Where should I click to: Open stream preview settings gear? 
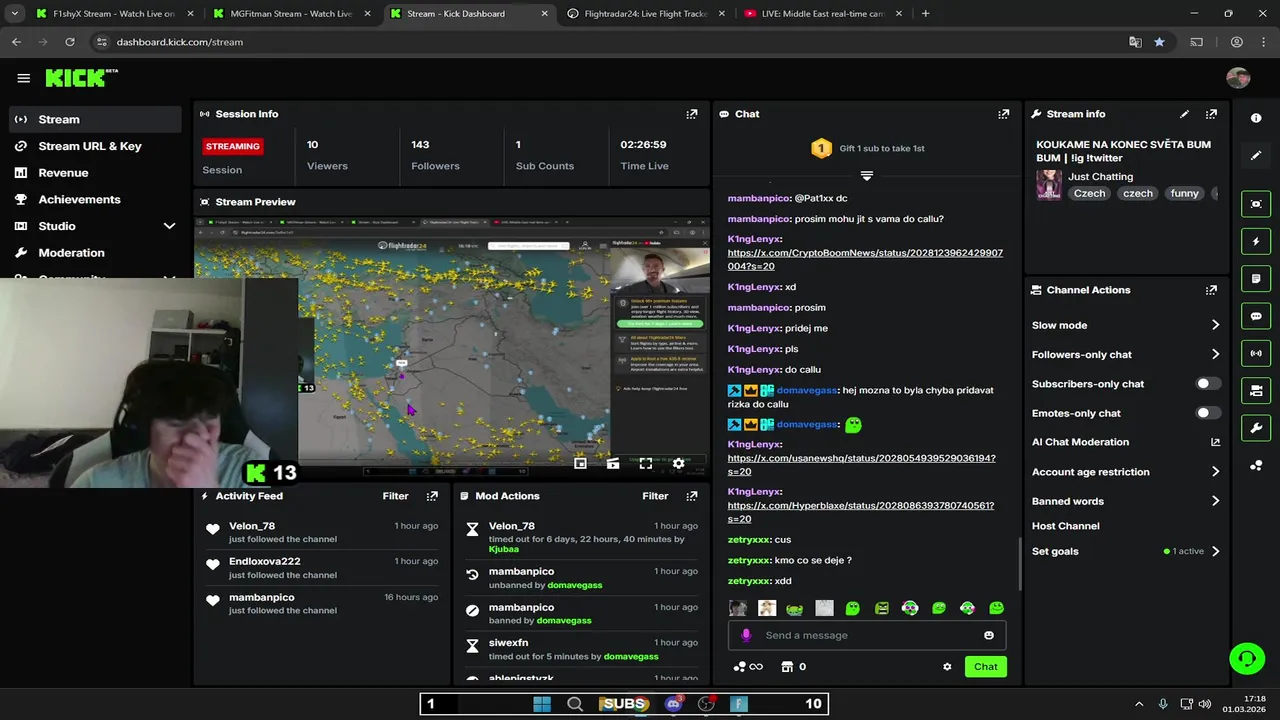coord(678,463)
